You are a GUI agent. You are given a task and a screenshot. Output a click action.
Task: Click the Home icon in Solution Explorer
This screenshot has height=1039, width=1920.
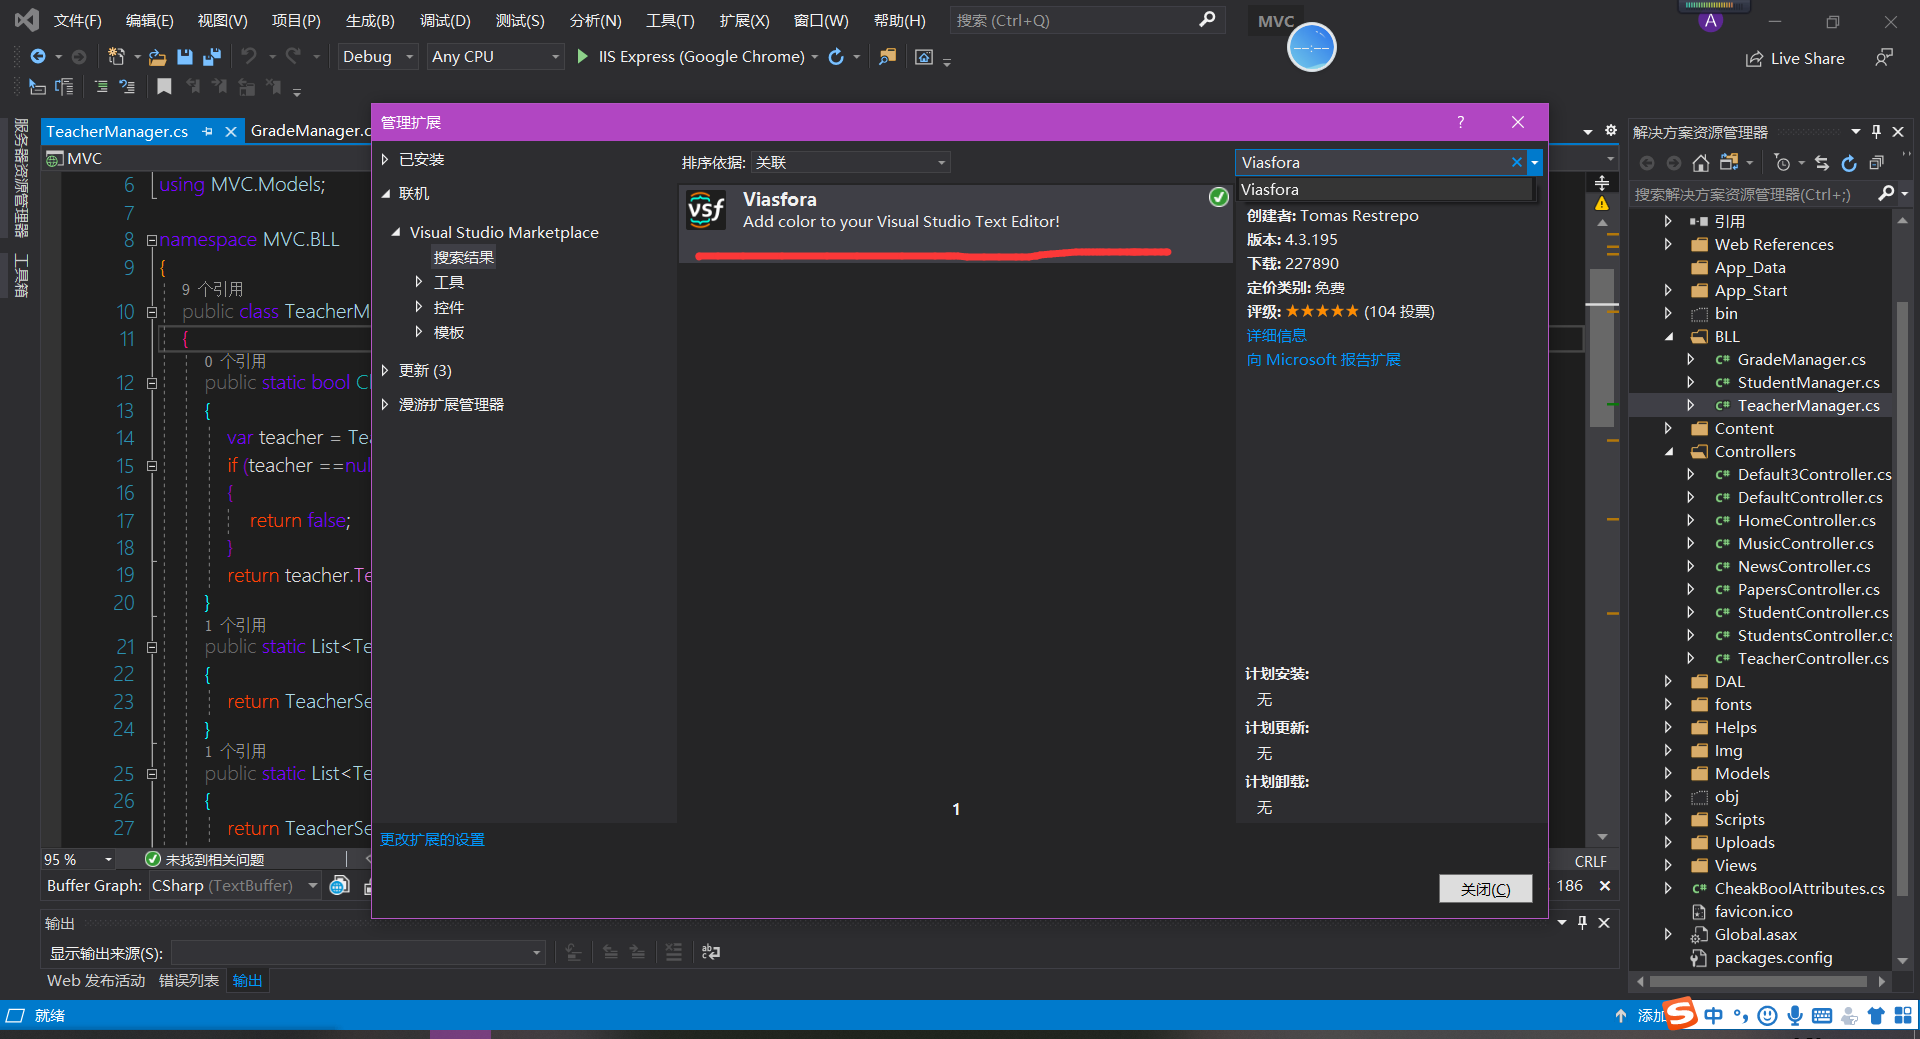coord(1701,163)
